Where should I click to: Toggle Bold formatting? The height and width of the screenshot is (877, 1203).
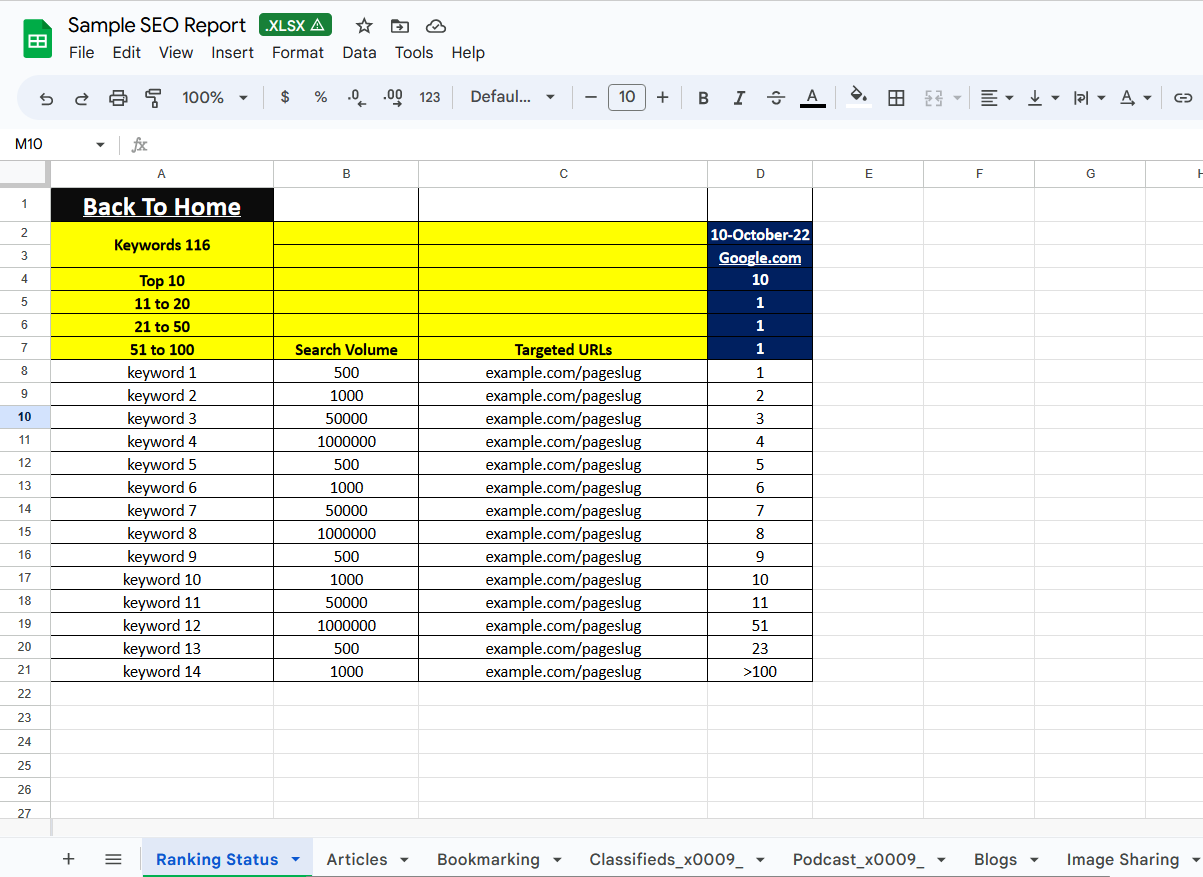(x=703, y=97)
